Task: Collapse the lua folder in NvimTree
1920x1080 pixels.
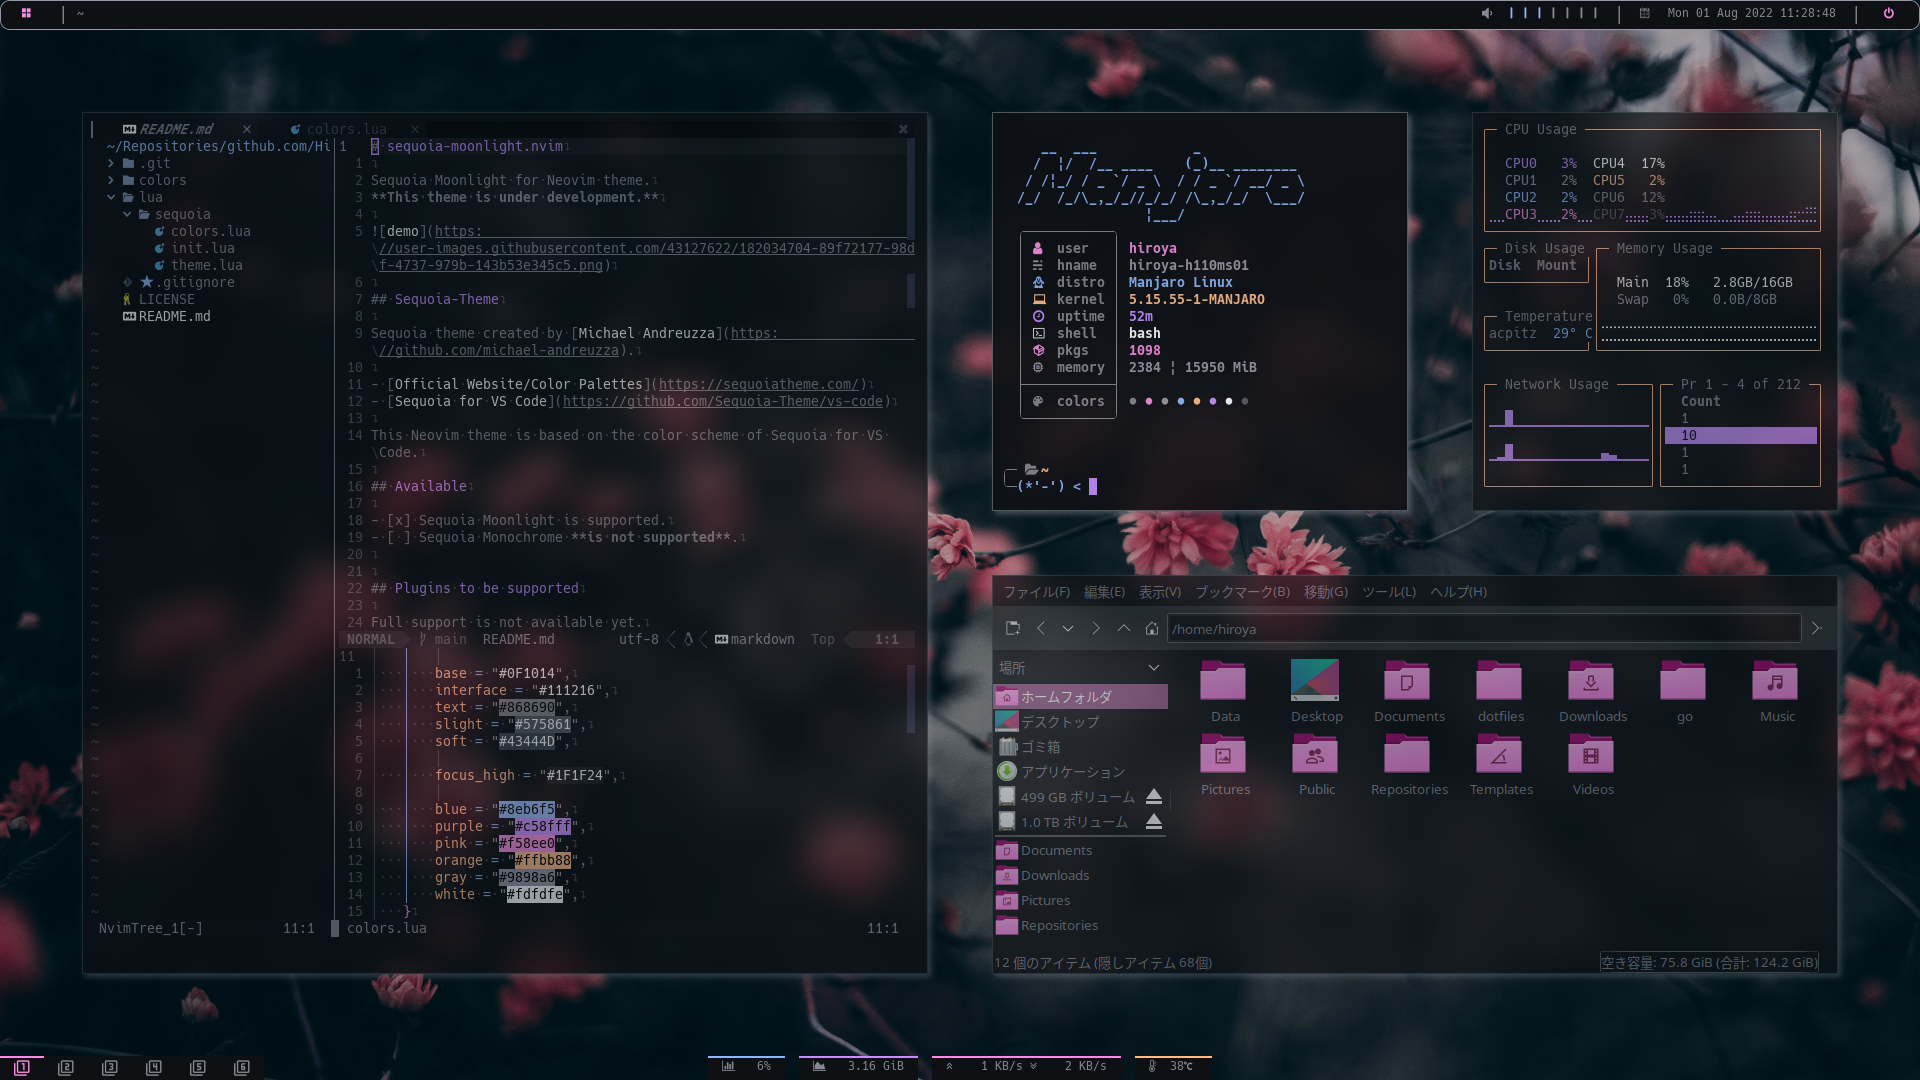Action: tap(111, 197)
